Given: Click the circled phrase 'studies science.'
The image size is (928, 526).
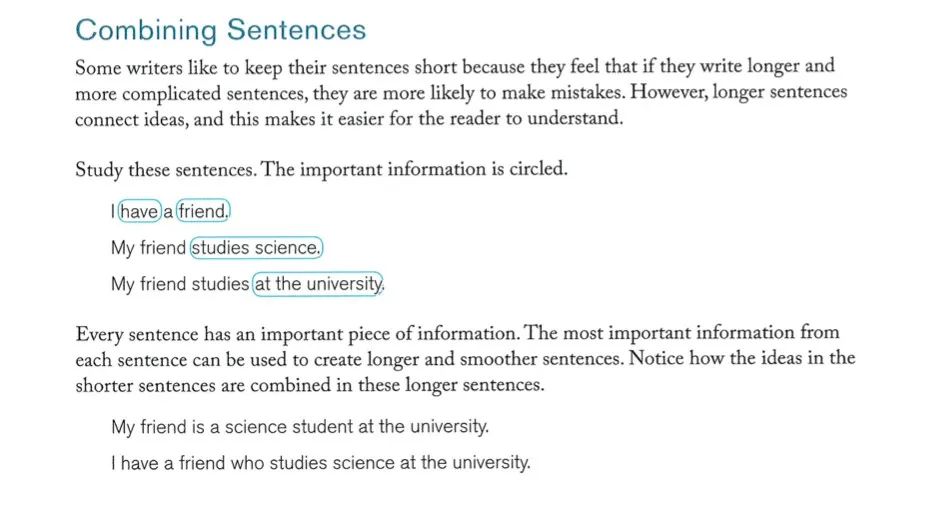Looking at the screenshot, I should (256, 247).
